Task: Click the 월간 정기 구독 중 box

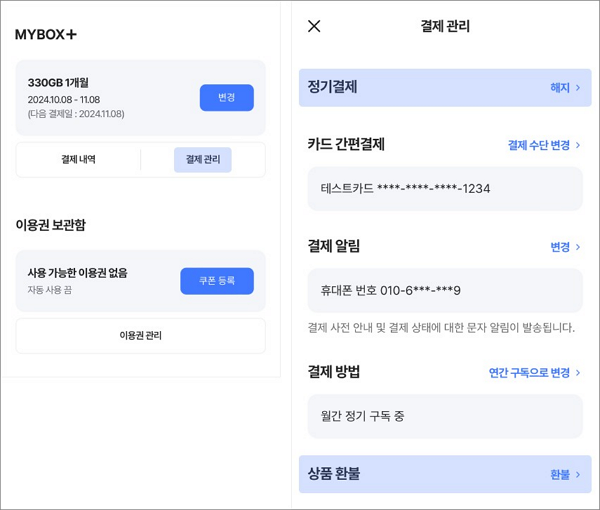Action: [445, 416]
